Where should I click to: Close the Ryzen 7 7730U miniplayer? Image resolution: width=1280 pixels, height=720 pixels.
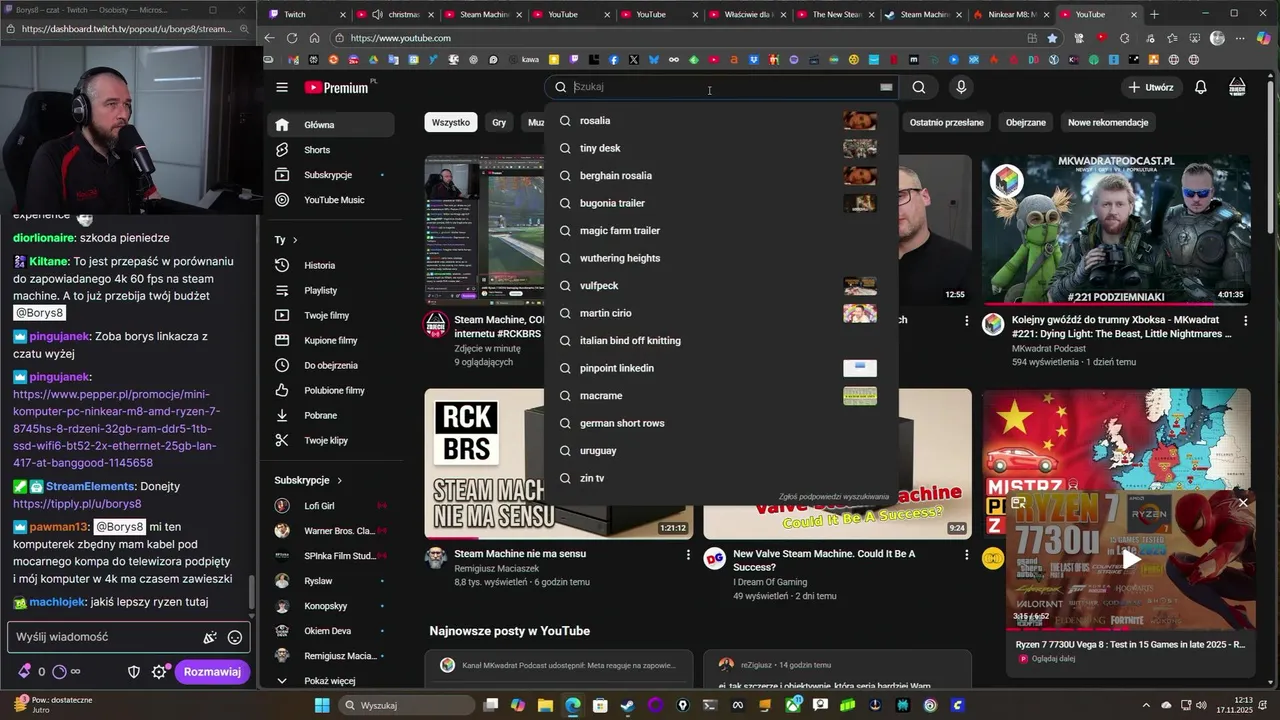pyautogui.click(x=1243, y=503)
